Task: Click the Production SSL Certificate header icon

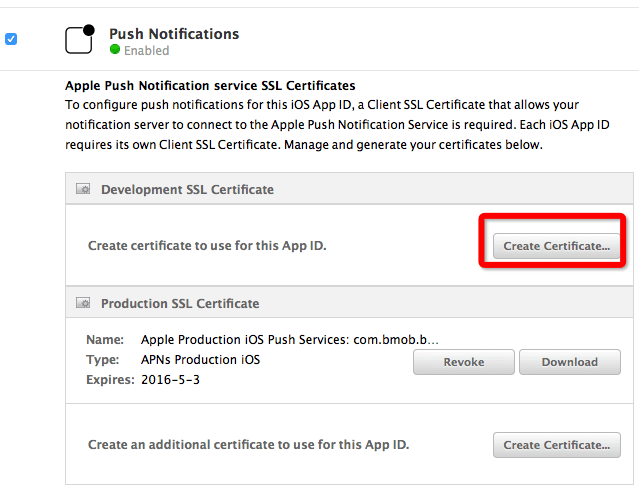Action: (x=84, y=303)
